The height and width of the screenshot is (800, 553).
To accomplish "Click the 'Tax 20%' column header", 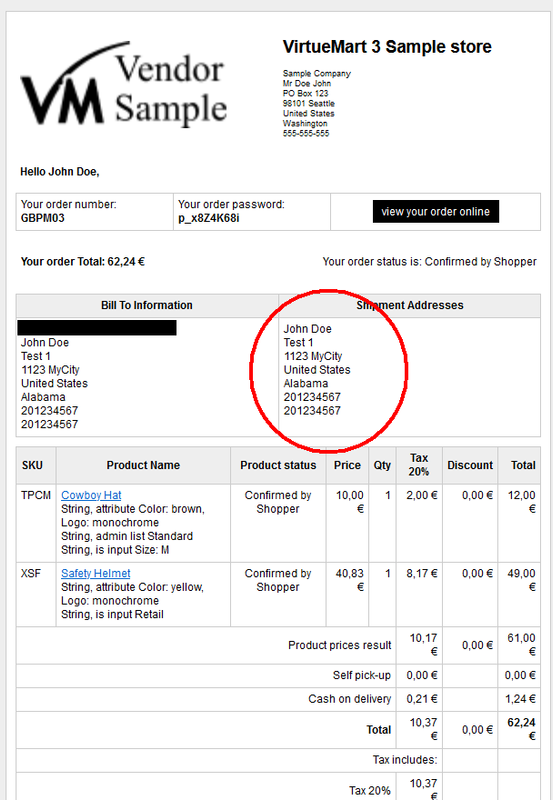I will 419,465.
